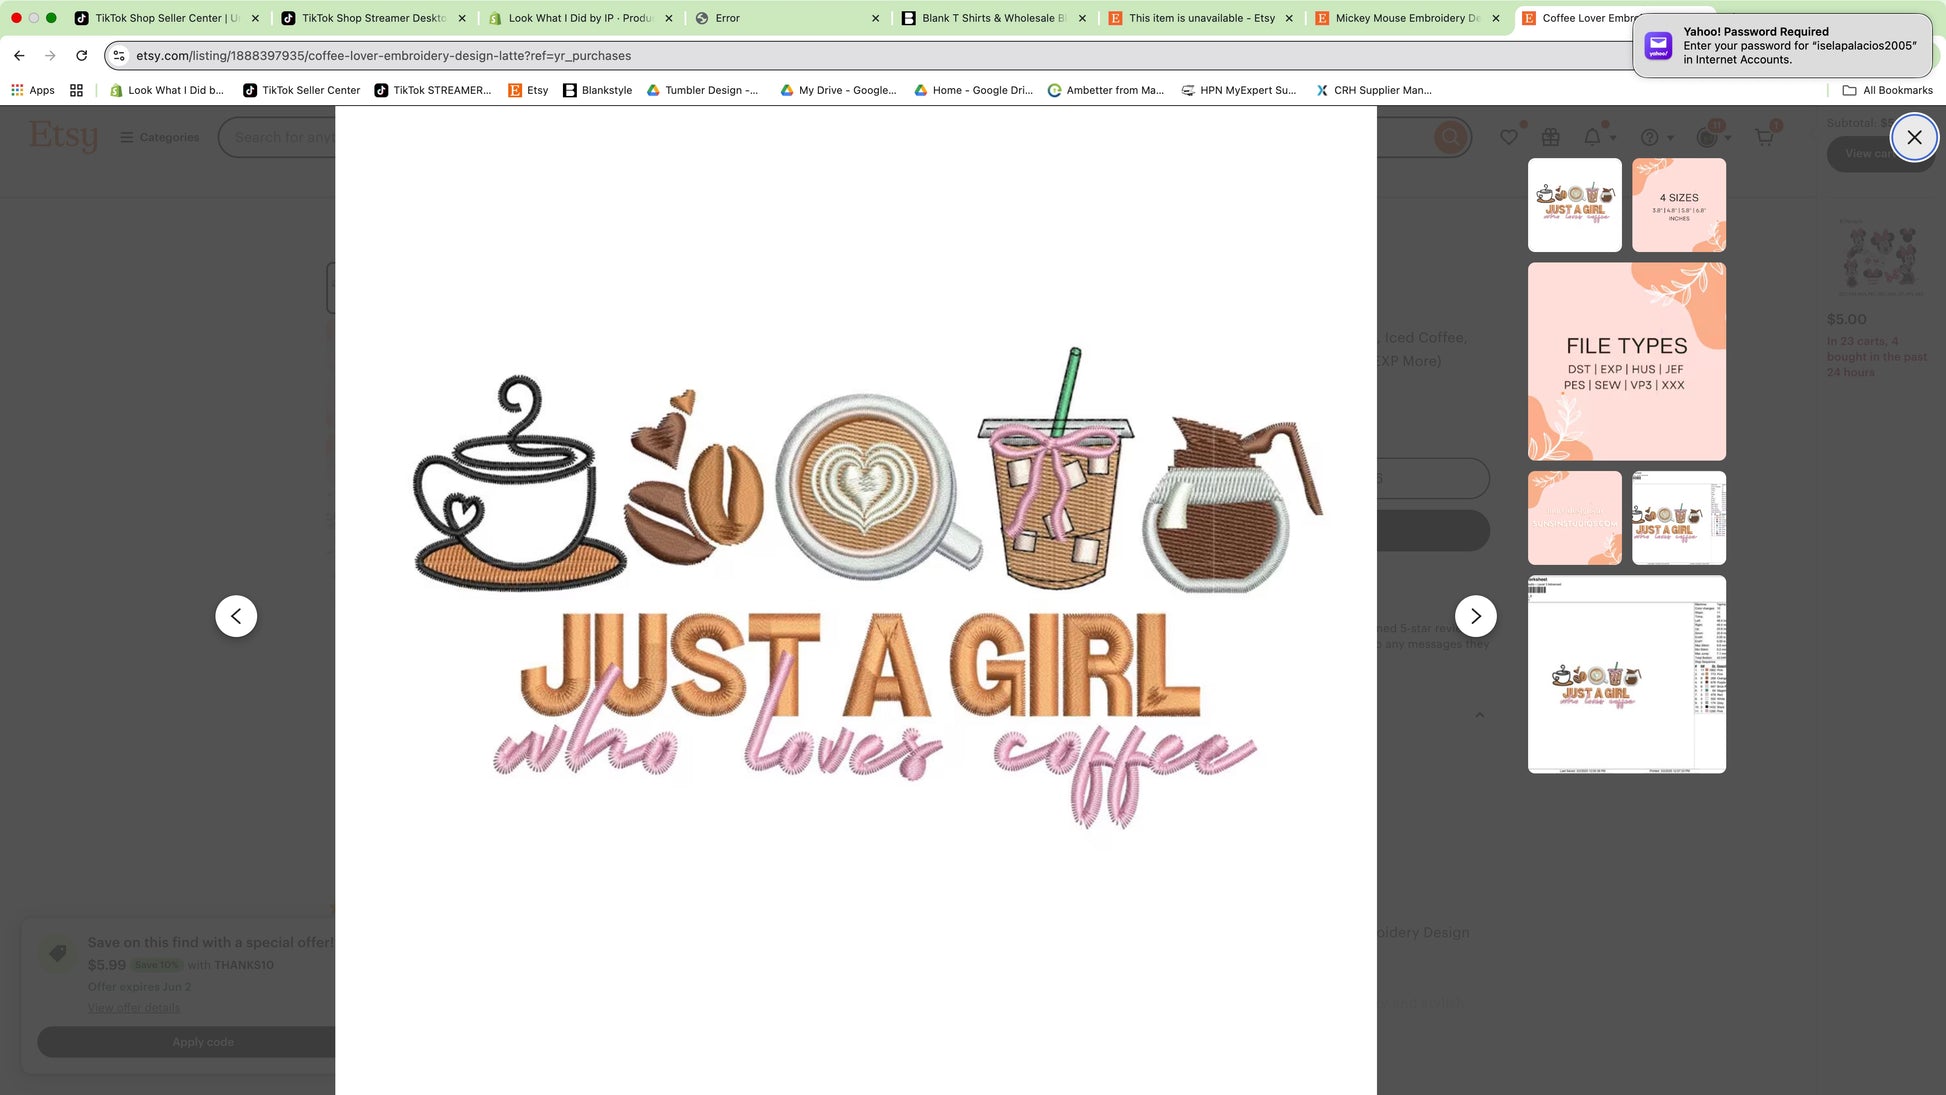Close the Error tab
Viewport: 1946px width, 1095px height.
[x=875, y=18]
